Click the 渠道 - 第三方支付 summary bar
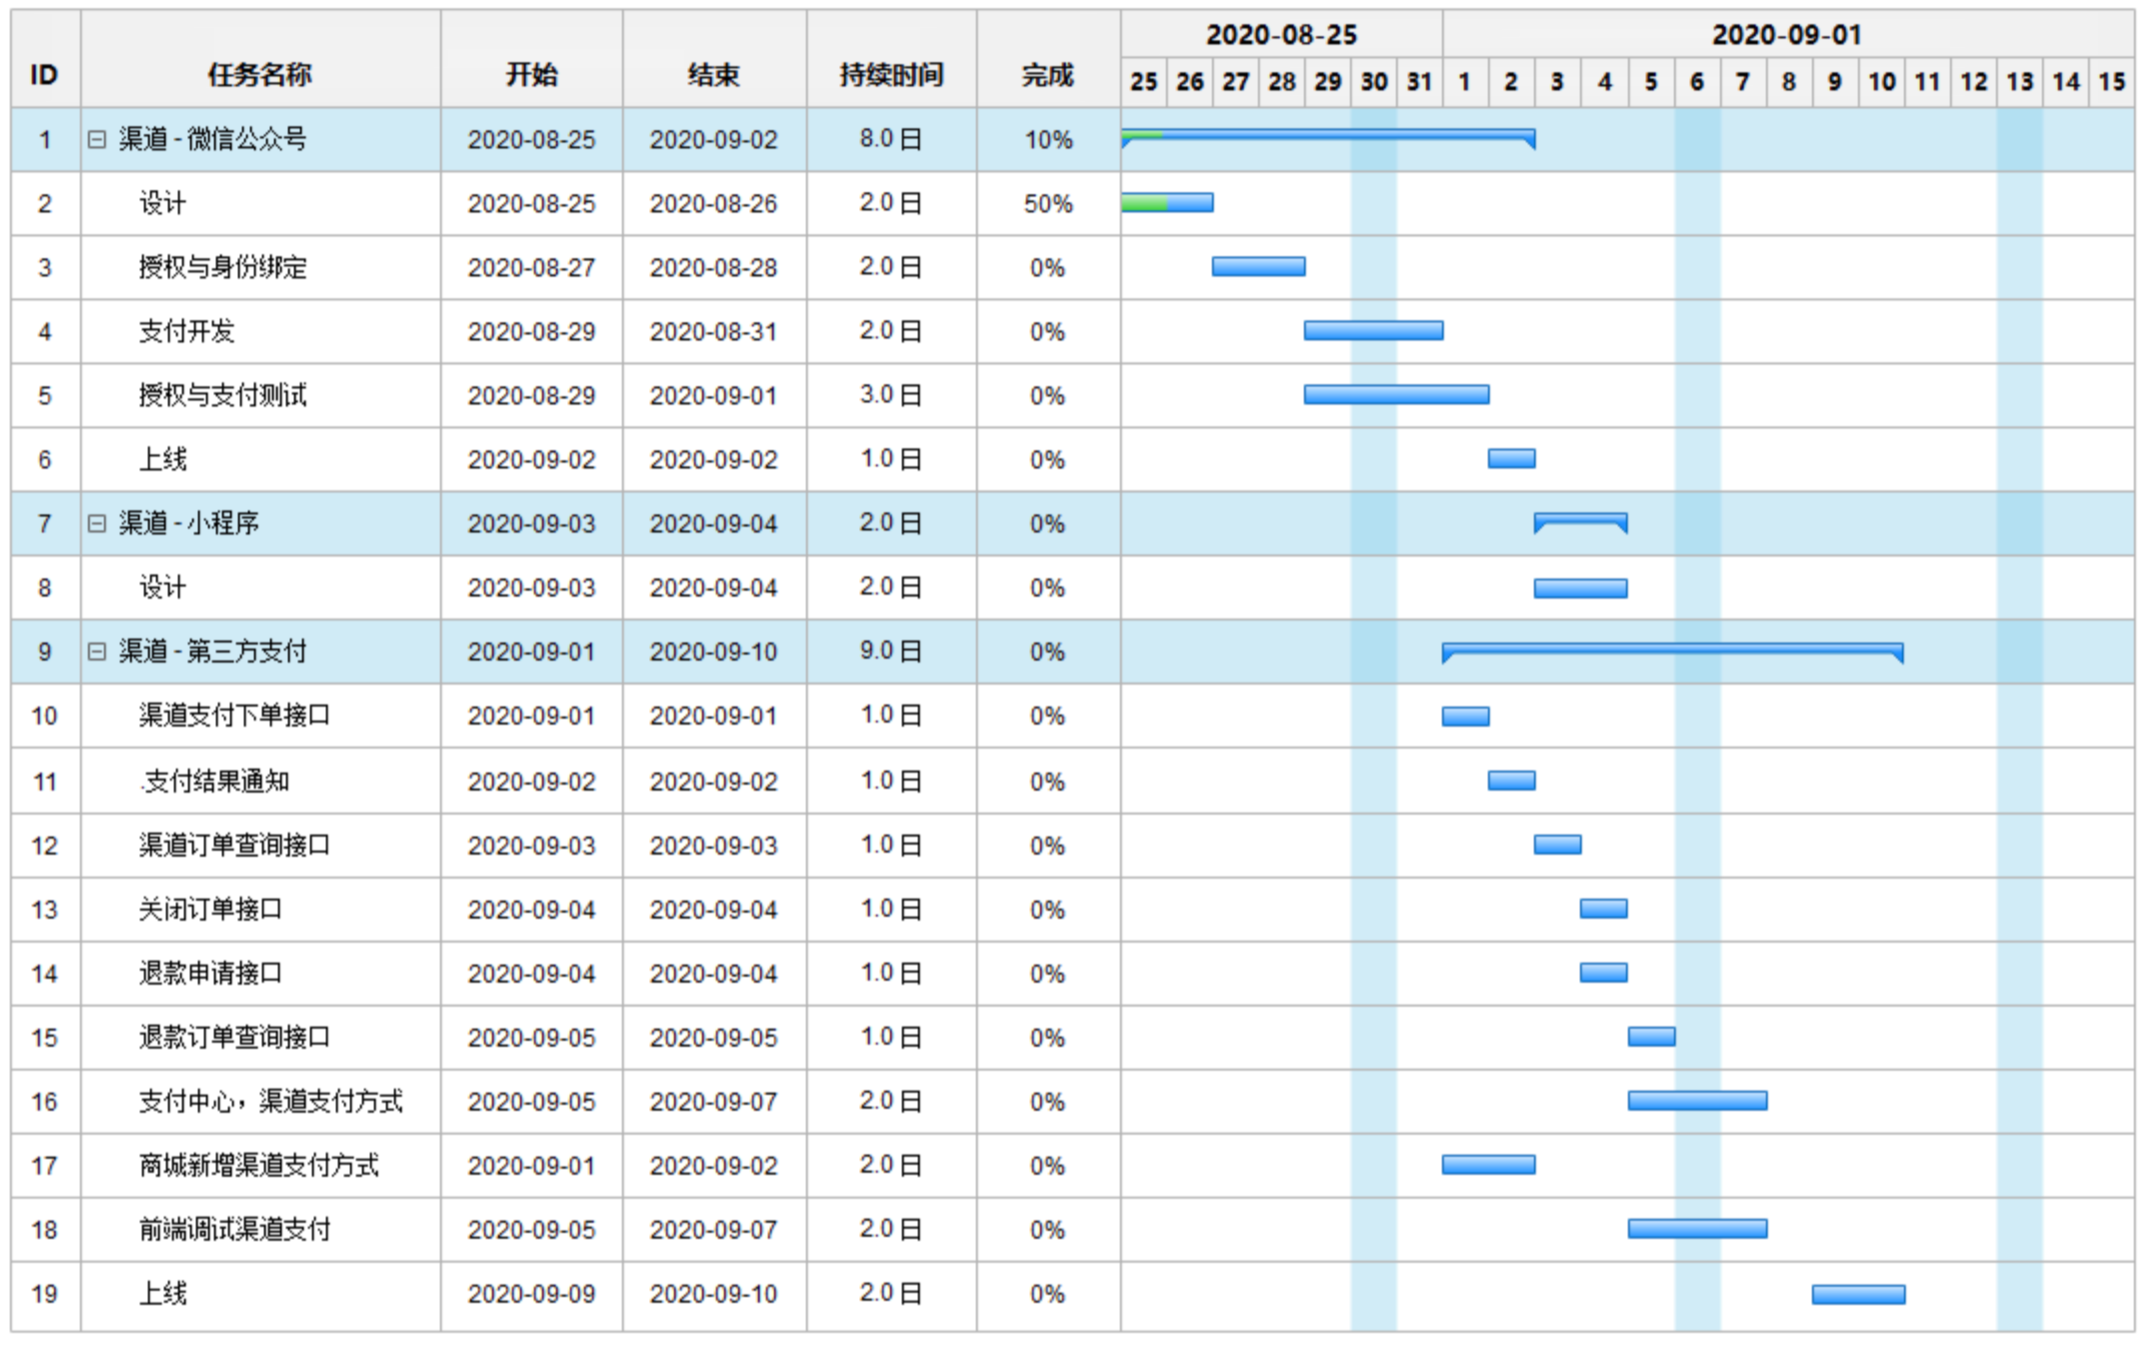The height and width of the screenshot is (1348, 2152). coord(1672,650)
